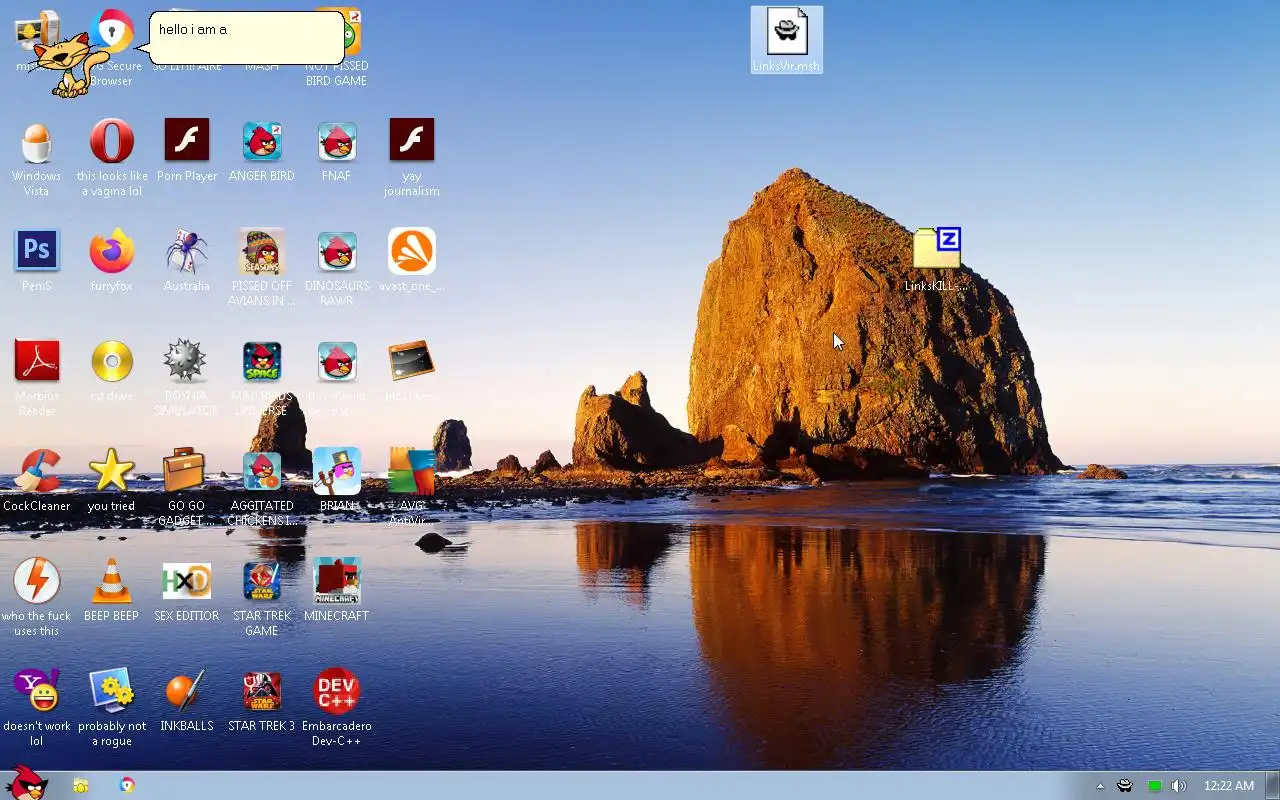Launch the AGGITATED CHICKENS icon
This screenshot has width=1280, height=800.
point(262,471)
